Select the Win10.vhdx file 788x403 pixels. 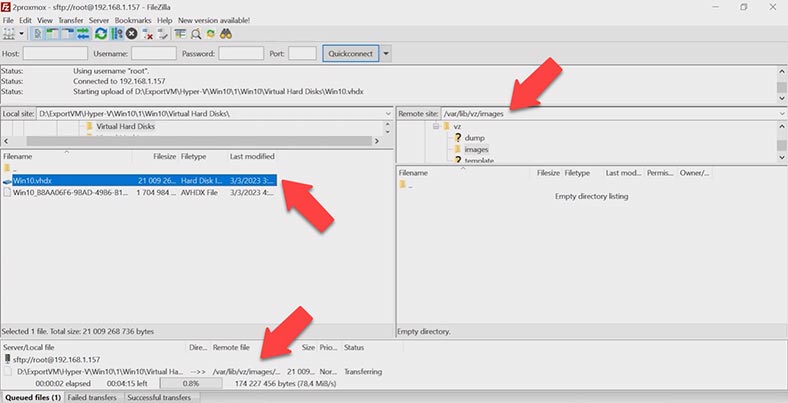pyautogui.click(x=139, y=180)
